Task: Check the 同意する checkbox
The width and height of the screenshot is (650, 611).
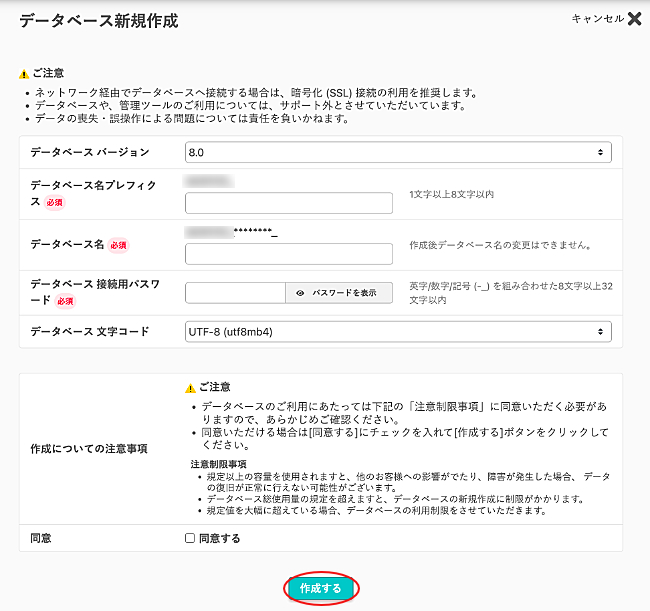Action: tap(190, 538)
